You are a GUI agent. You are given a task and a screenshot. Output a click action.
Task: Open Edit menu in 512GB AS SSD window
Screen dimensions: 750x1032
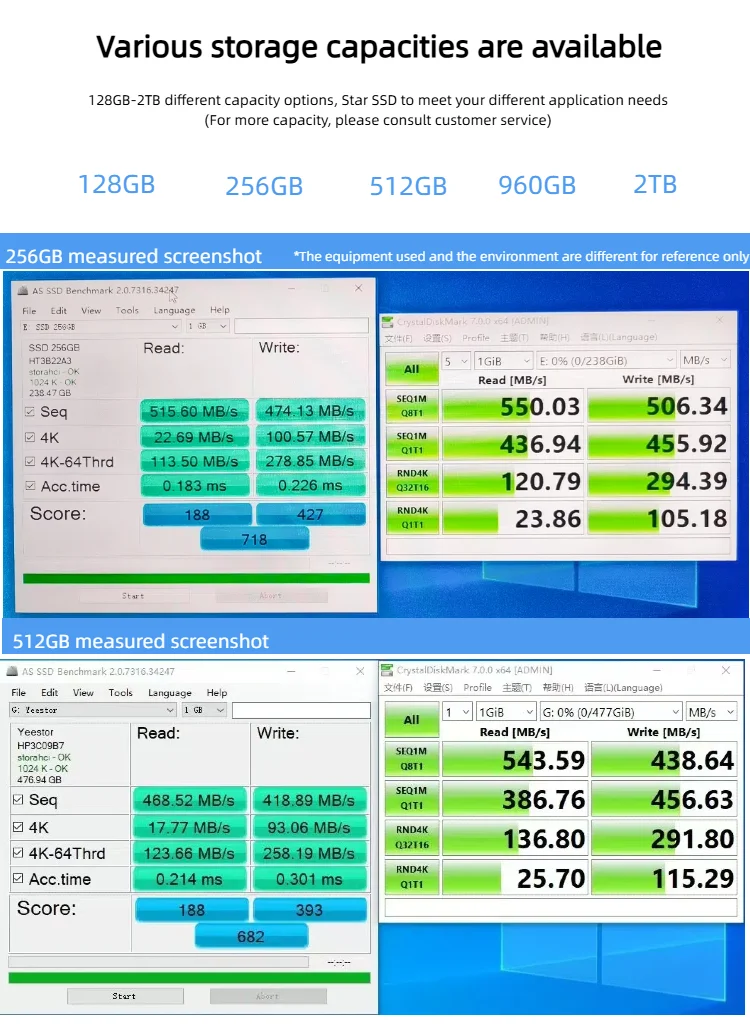point(49,692)
